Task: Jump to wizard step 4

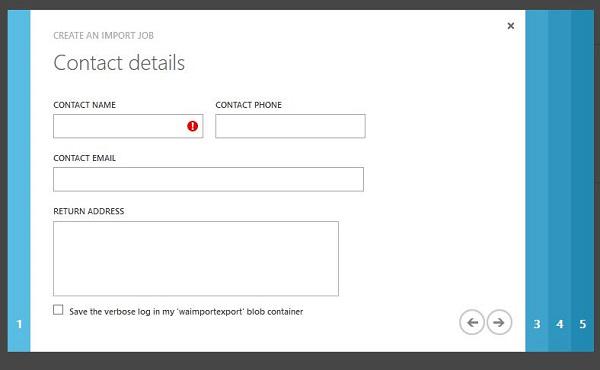Action: click(560, 181)
